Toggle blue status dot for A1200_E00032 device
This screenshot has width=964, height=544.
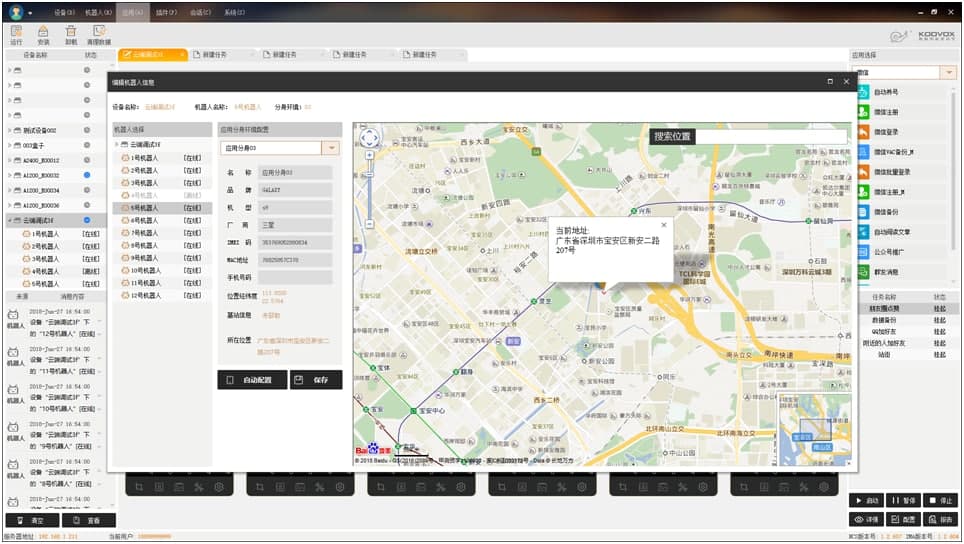coord(87,175)
